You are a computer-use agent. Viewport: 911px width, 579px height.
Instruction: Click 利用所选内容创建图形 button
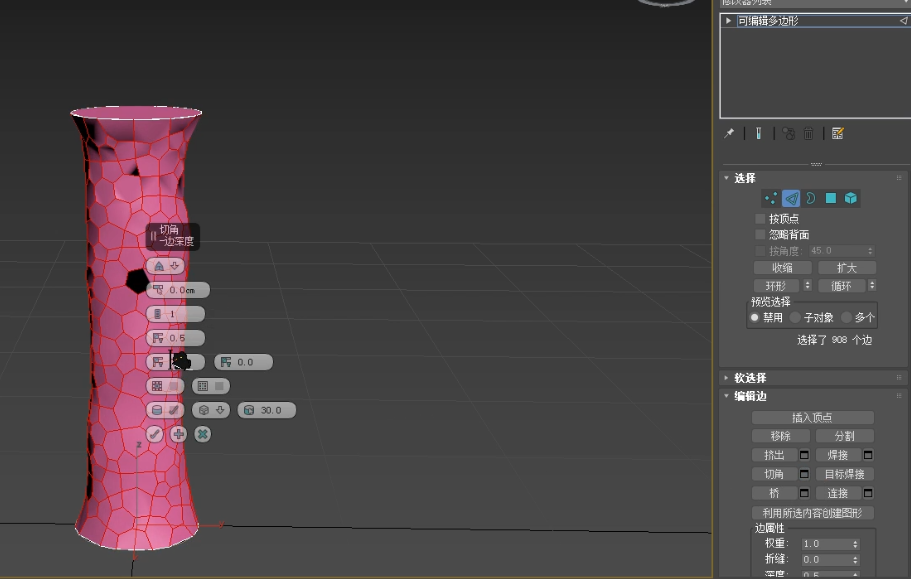(x=812, y=513)
